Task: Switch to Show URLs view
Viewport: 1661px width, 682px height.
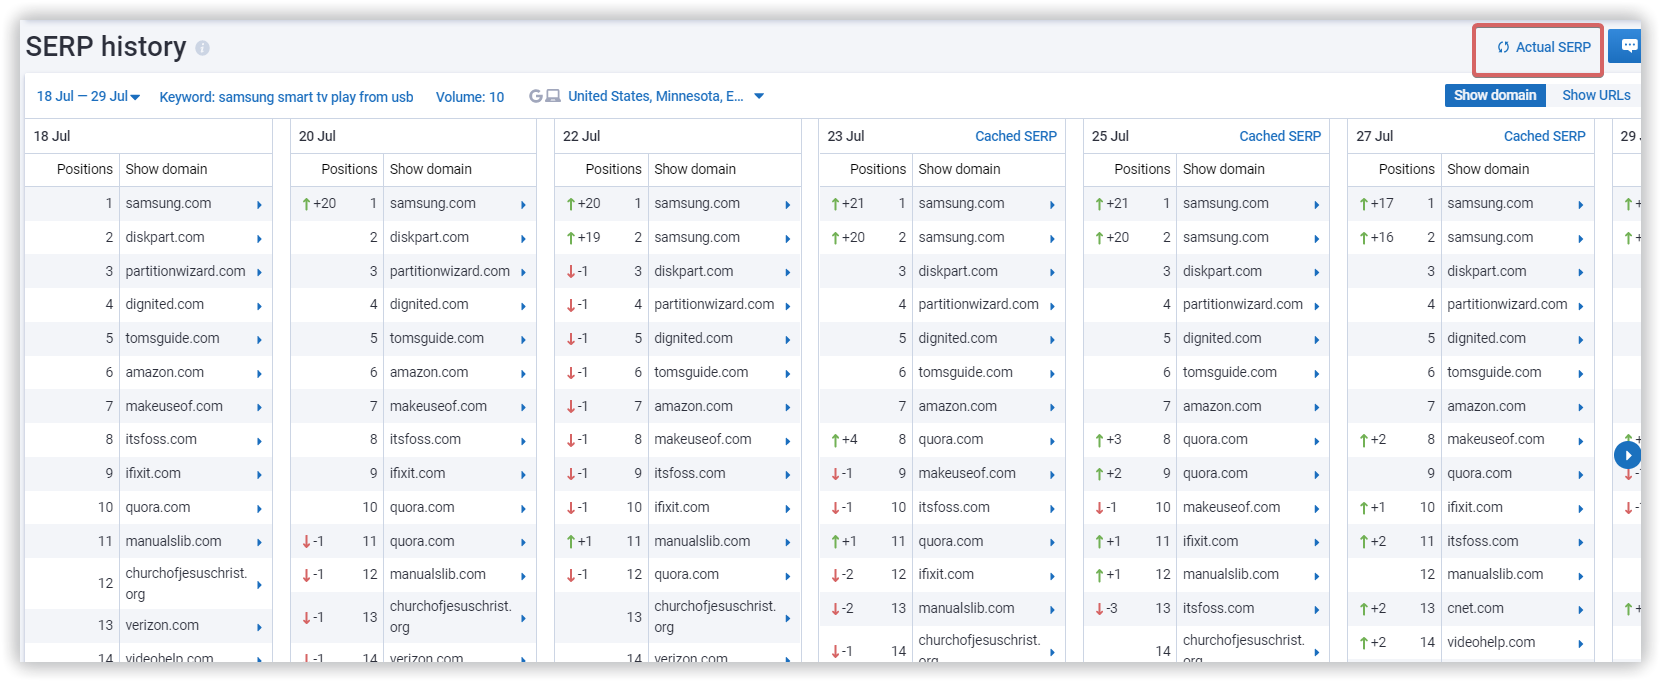Action: pos(1596,95)
